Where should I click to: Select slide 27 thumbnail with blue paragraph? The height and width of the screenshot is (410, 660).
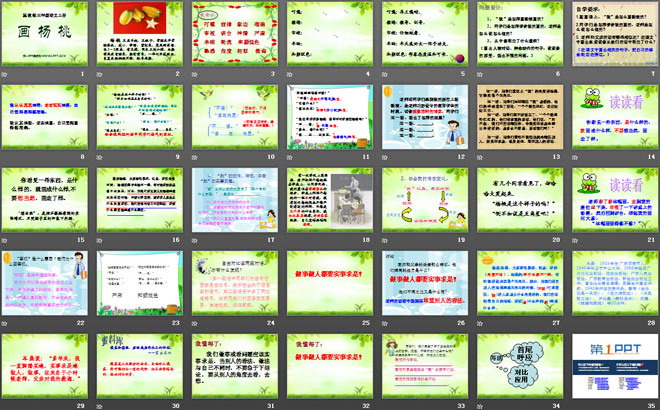[520, 283]
